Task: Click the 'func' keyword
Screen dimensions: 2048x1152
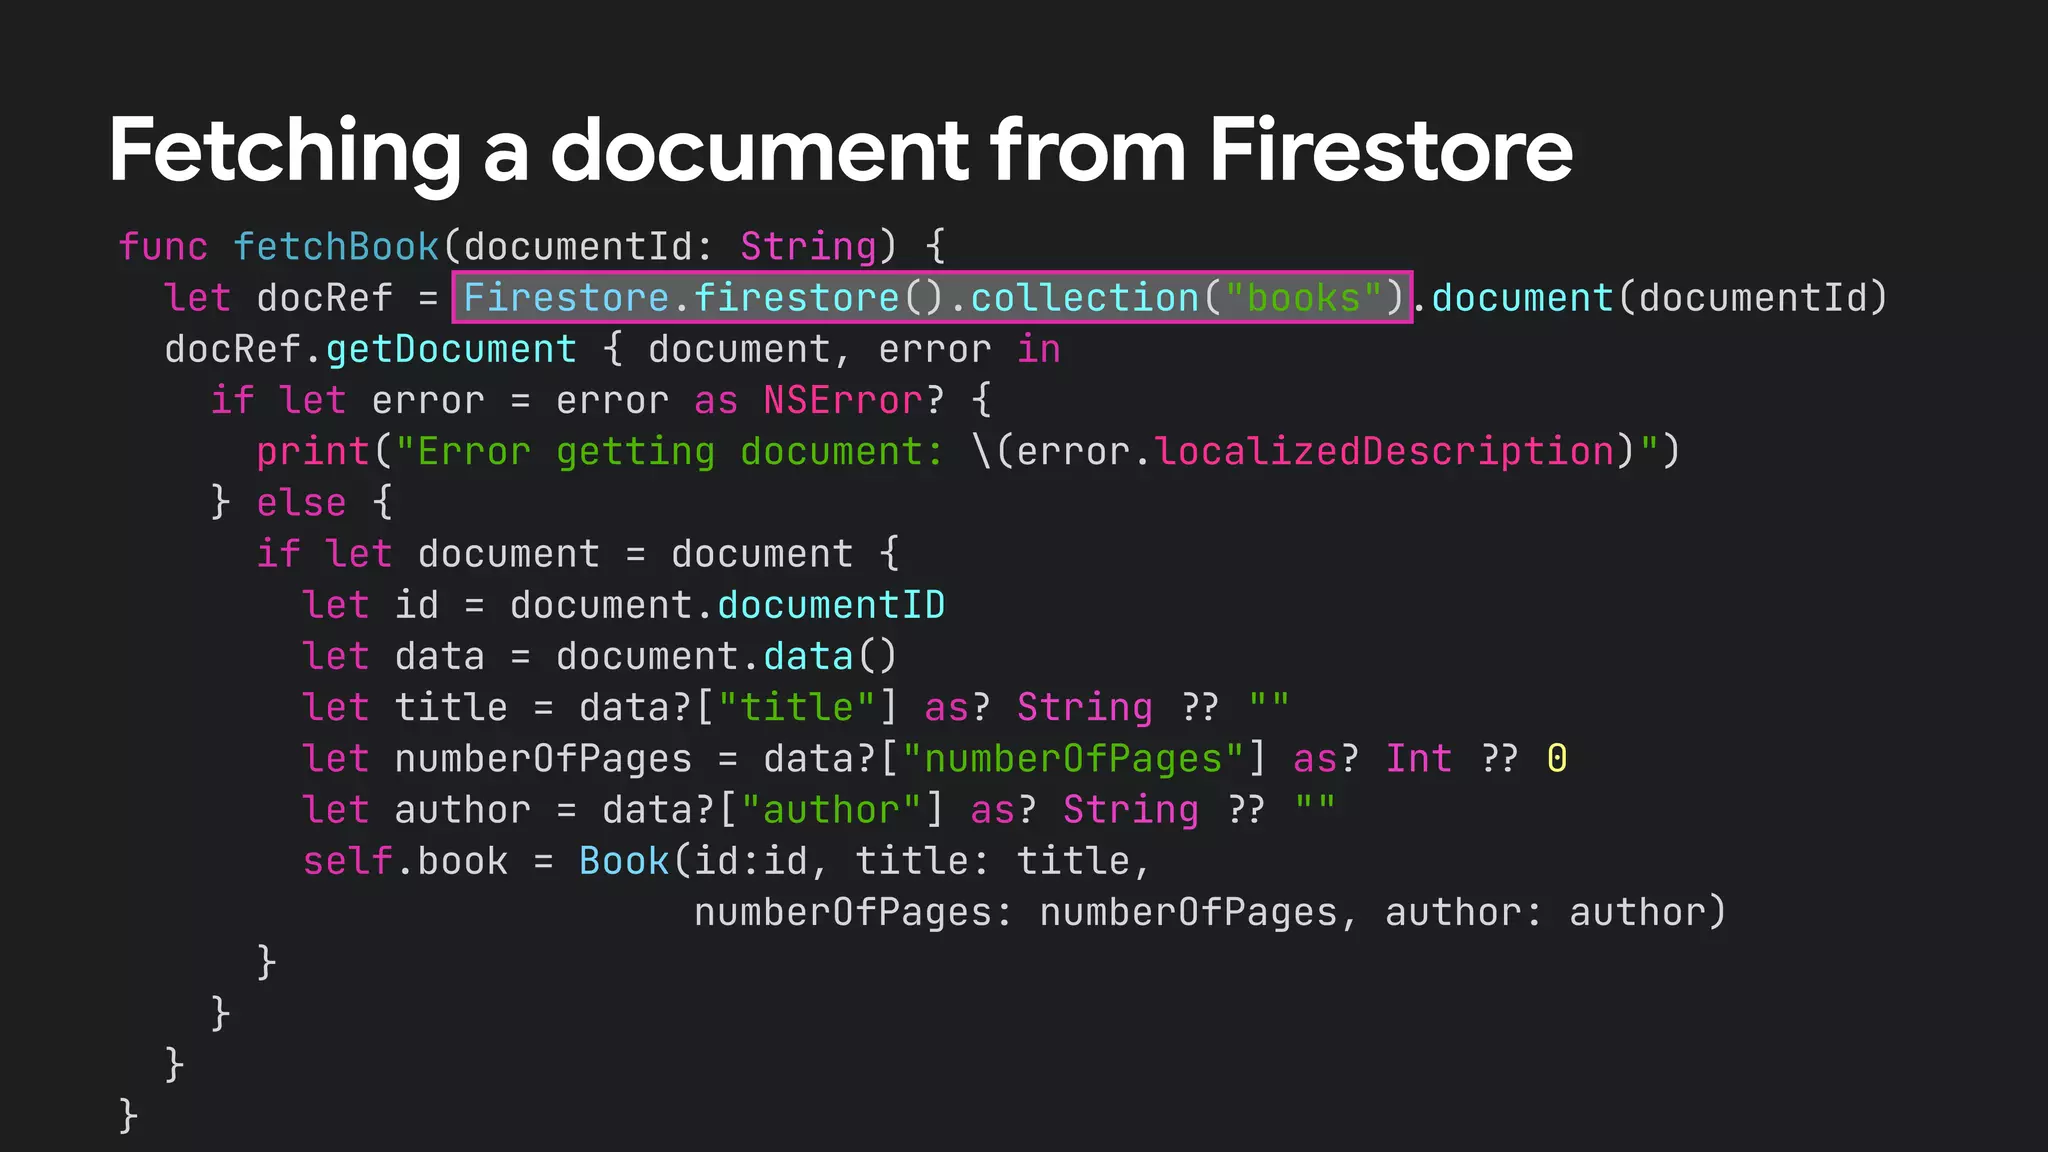Action: coord(163,246)
